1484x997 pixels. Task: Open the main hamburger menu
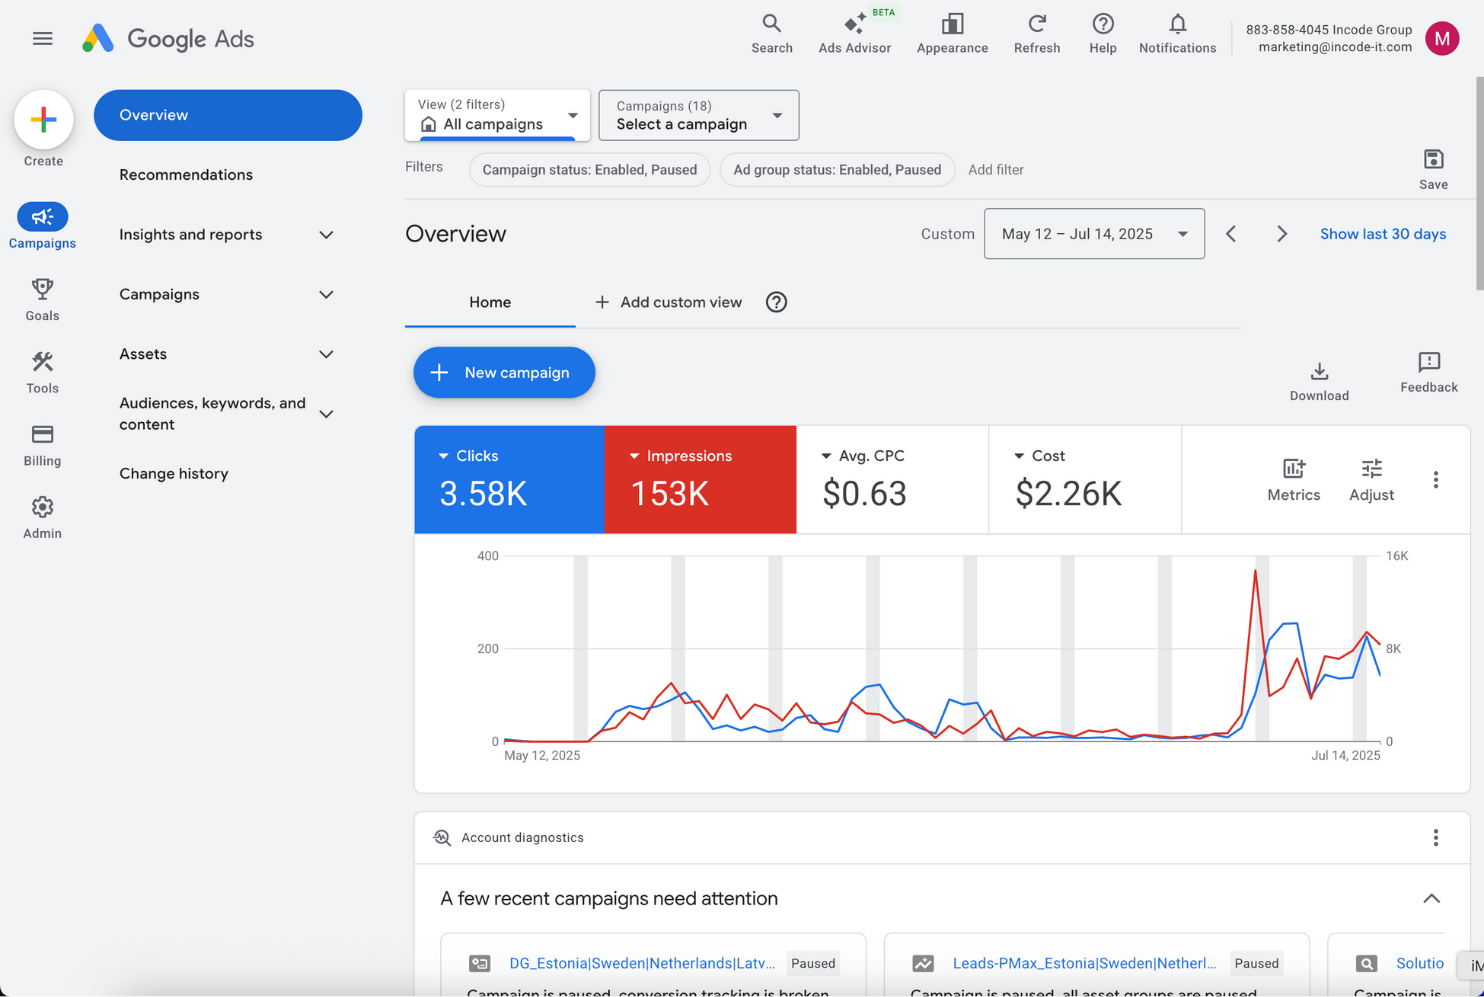click(x=42, y=39)
